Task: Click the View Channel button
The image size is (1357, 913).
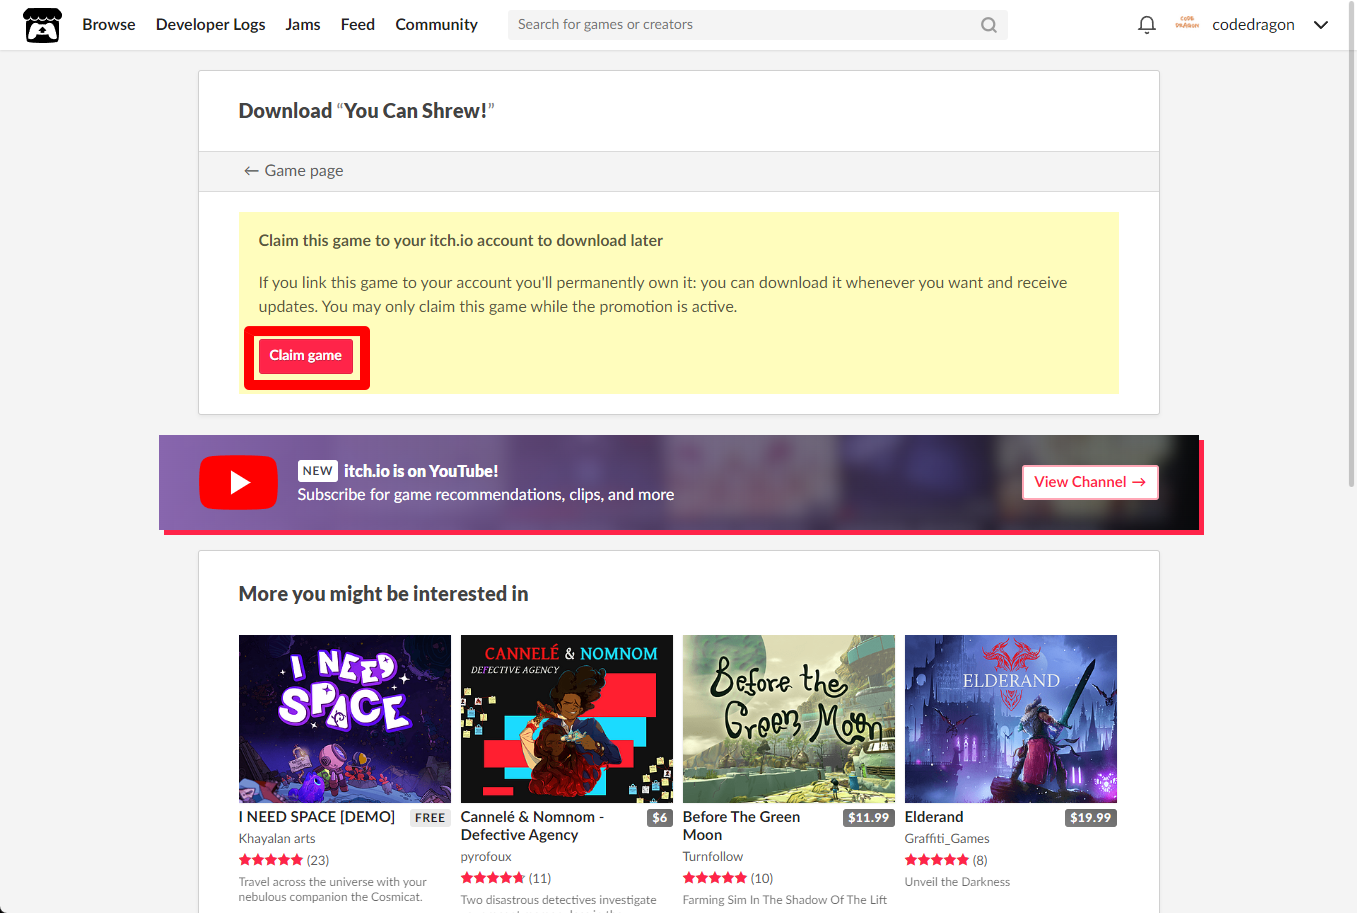Action: coord(1090,482)
